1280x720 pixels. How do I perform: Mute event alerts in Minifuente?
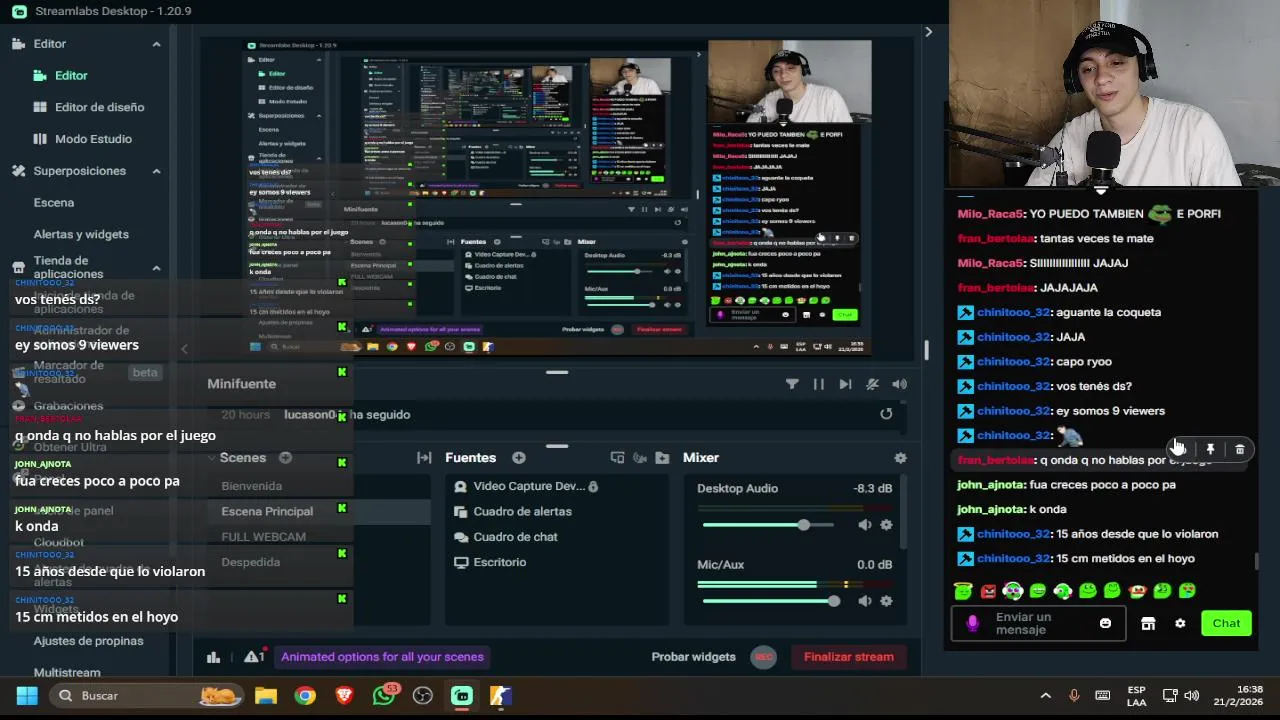coord(872,384)
